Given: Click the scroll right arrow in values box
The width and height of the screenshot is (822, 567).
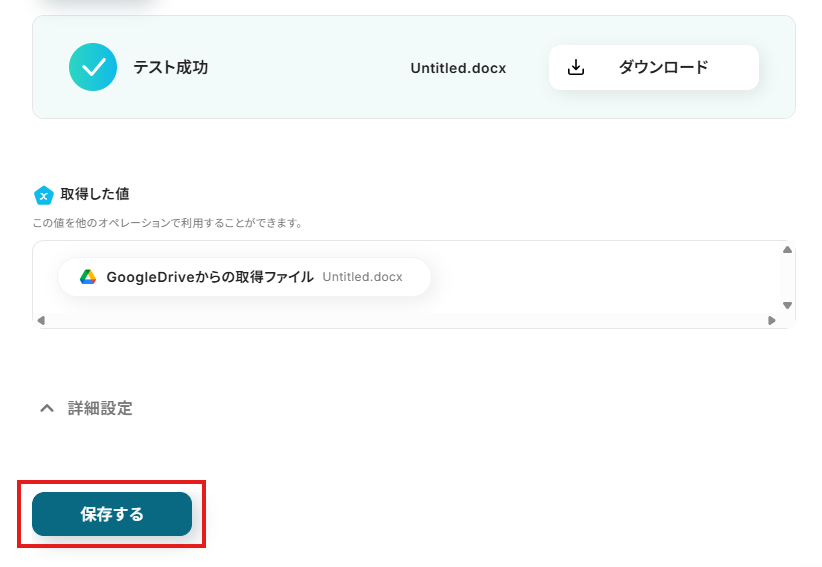Looking at the screenshot, I should pos(772,320).
